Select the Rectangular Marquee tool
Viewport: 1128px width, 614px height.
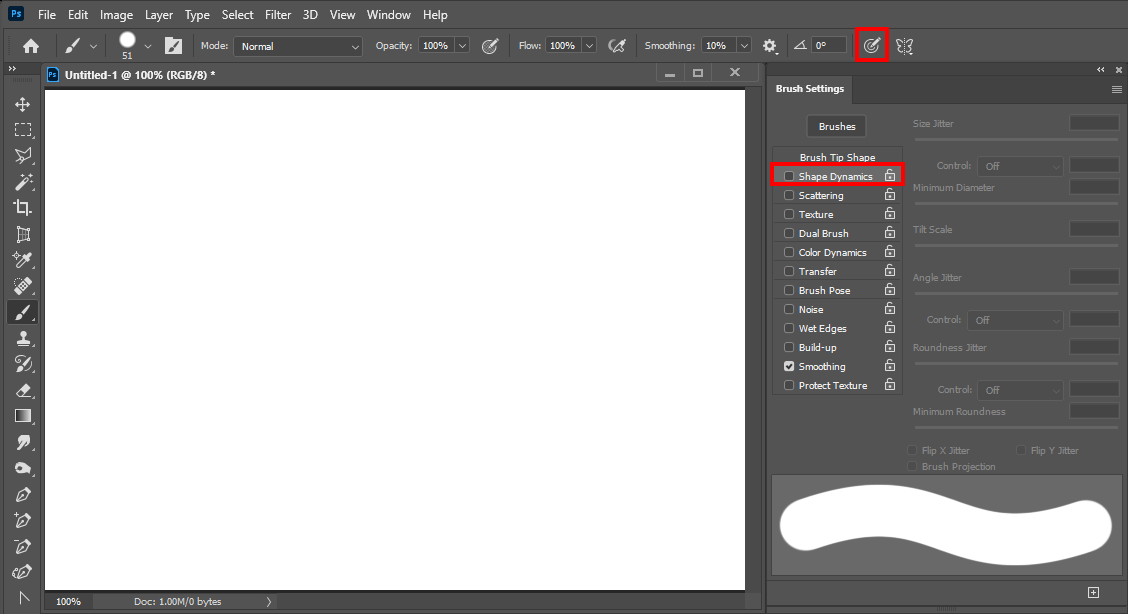pos(23,129)
